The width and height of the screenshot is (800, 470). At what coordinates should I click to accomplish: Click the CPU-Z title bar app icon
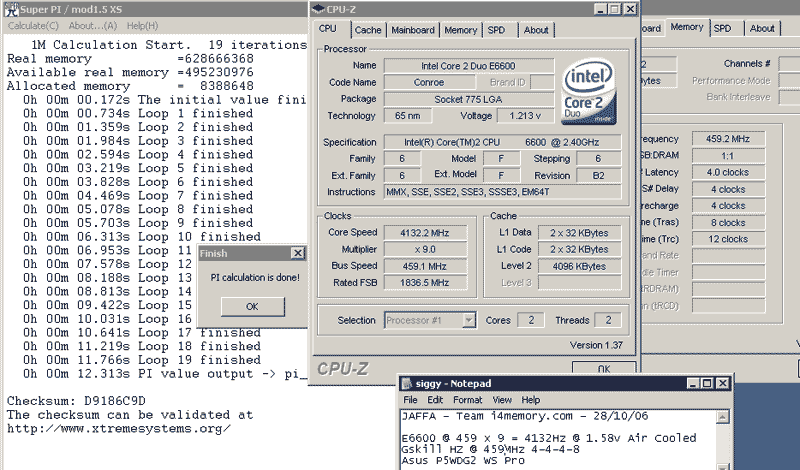(x=320, y=10)
